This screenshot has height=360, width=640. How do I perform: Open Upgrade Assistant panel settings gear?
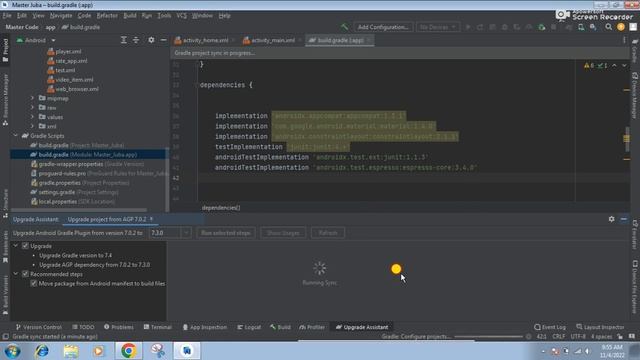point(611,219)
